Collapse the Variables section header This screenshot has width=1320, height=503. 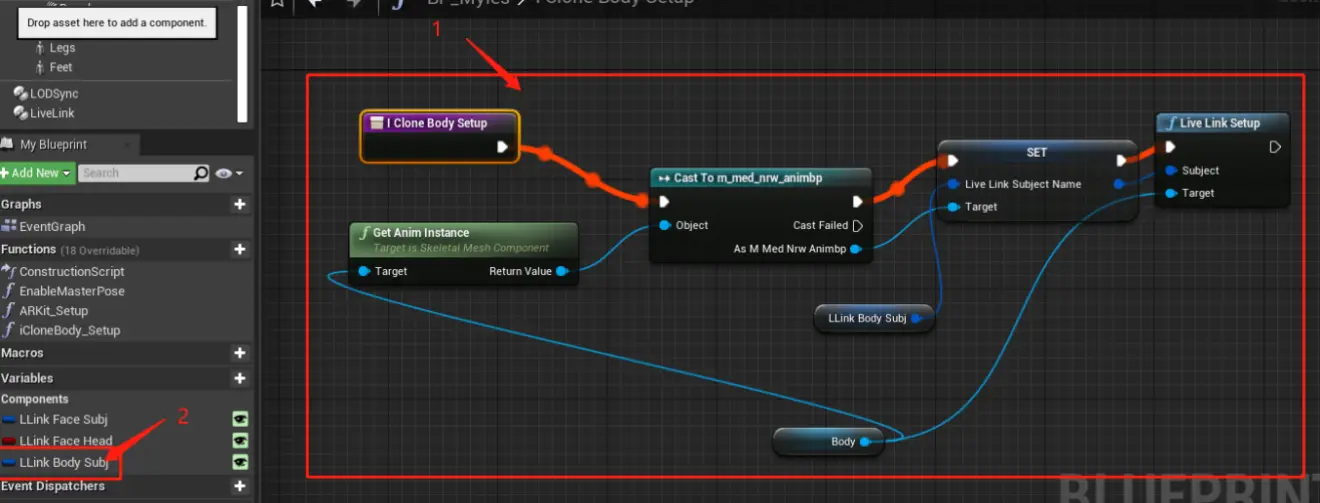pyautogui.click(x=27, y=378)
